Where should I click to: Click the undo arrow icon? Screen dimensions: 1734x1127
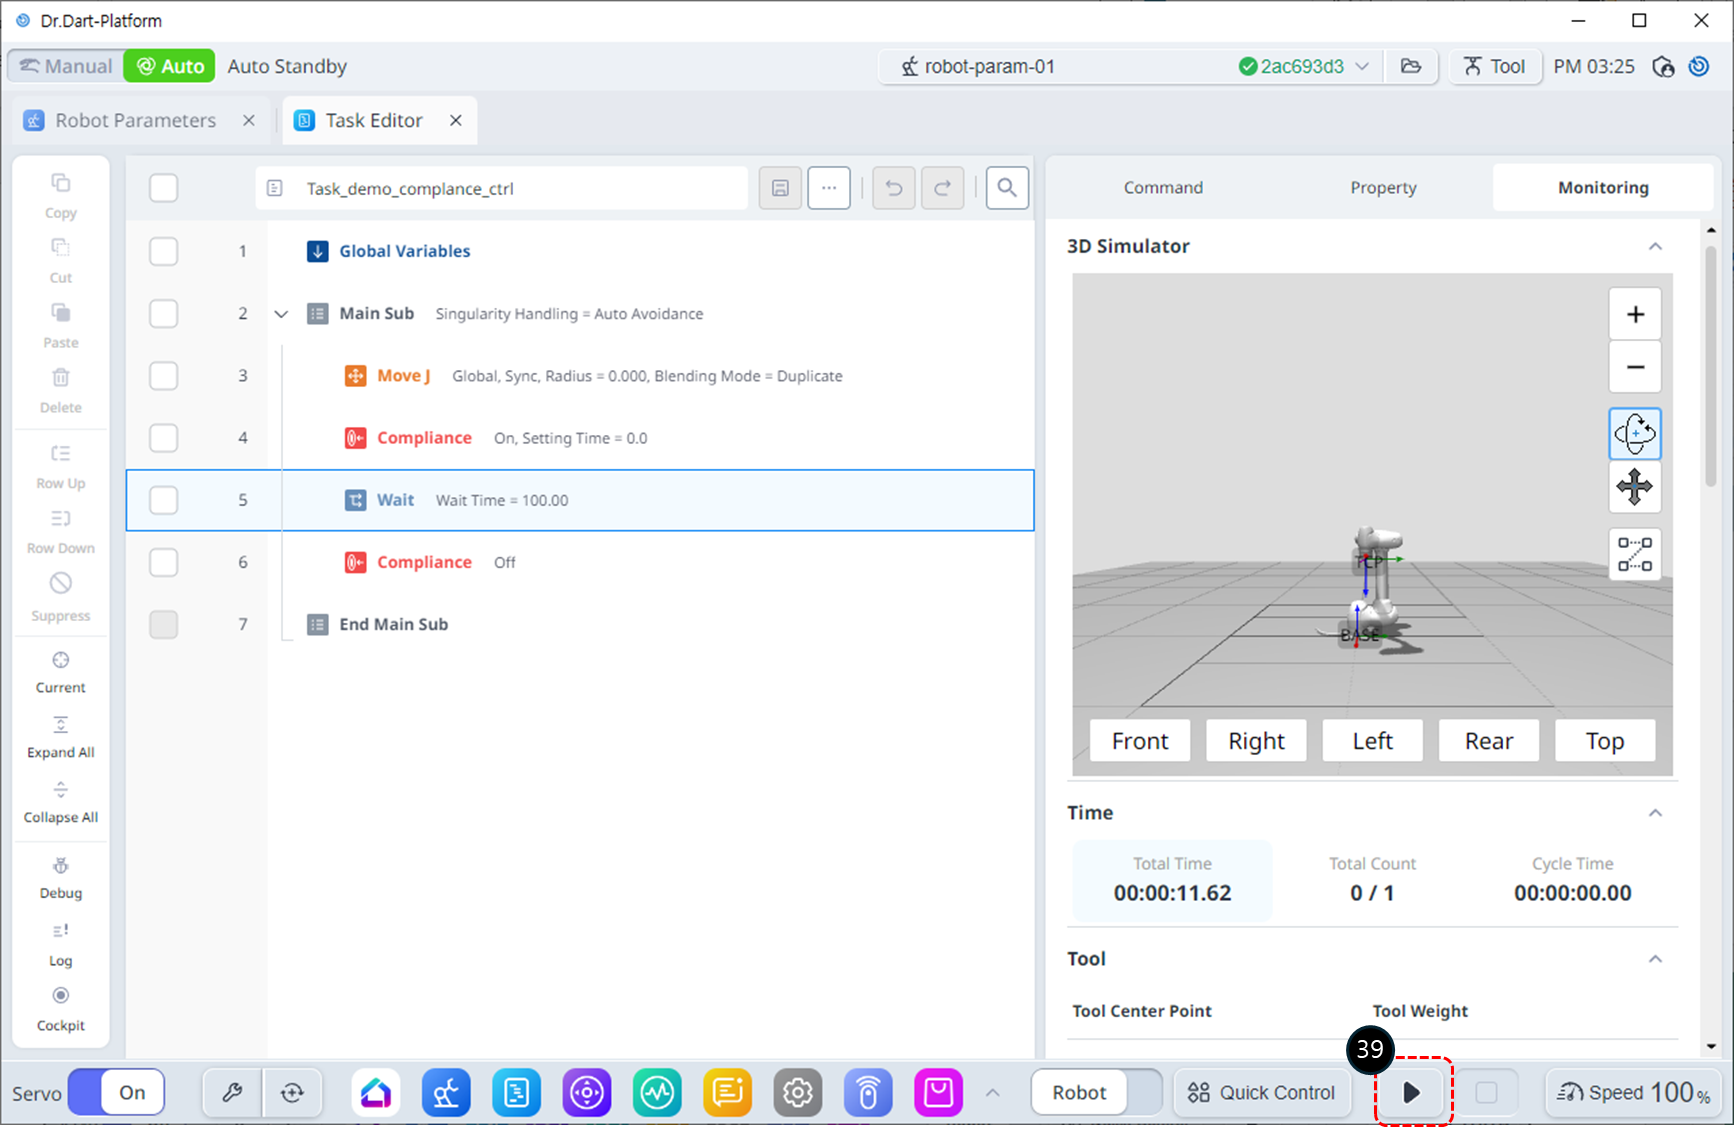(893, 188)
